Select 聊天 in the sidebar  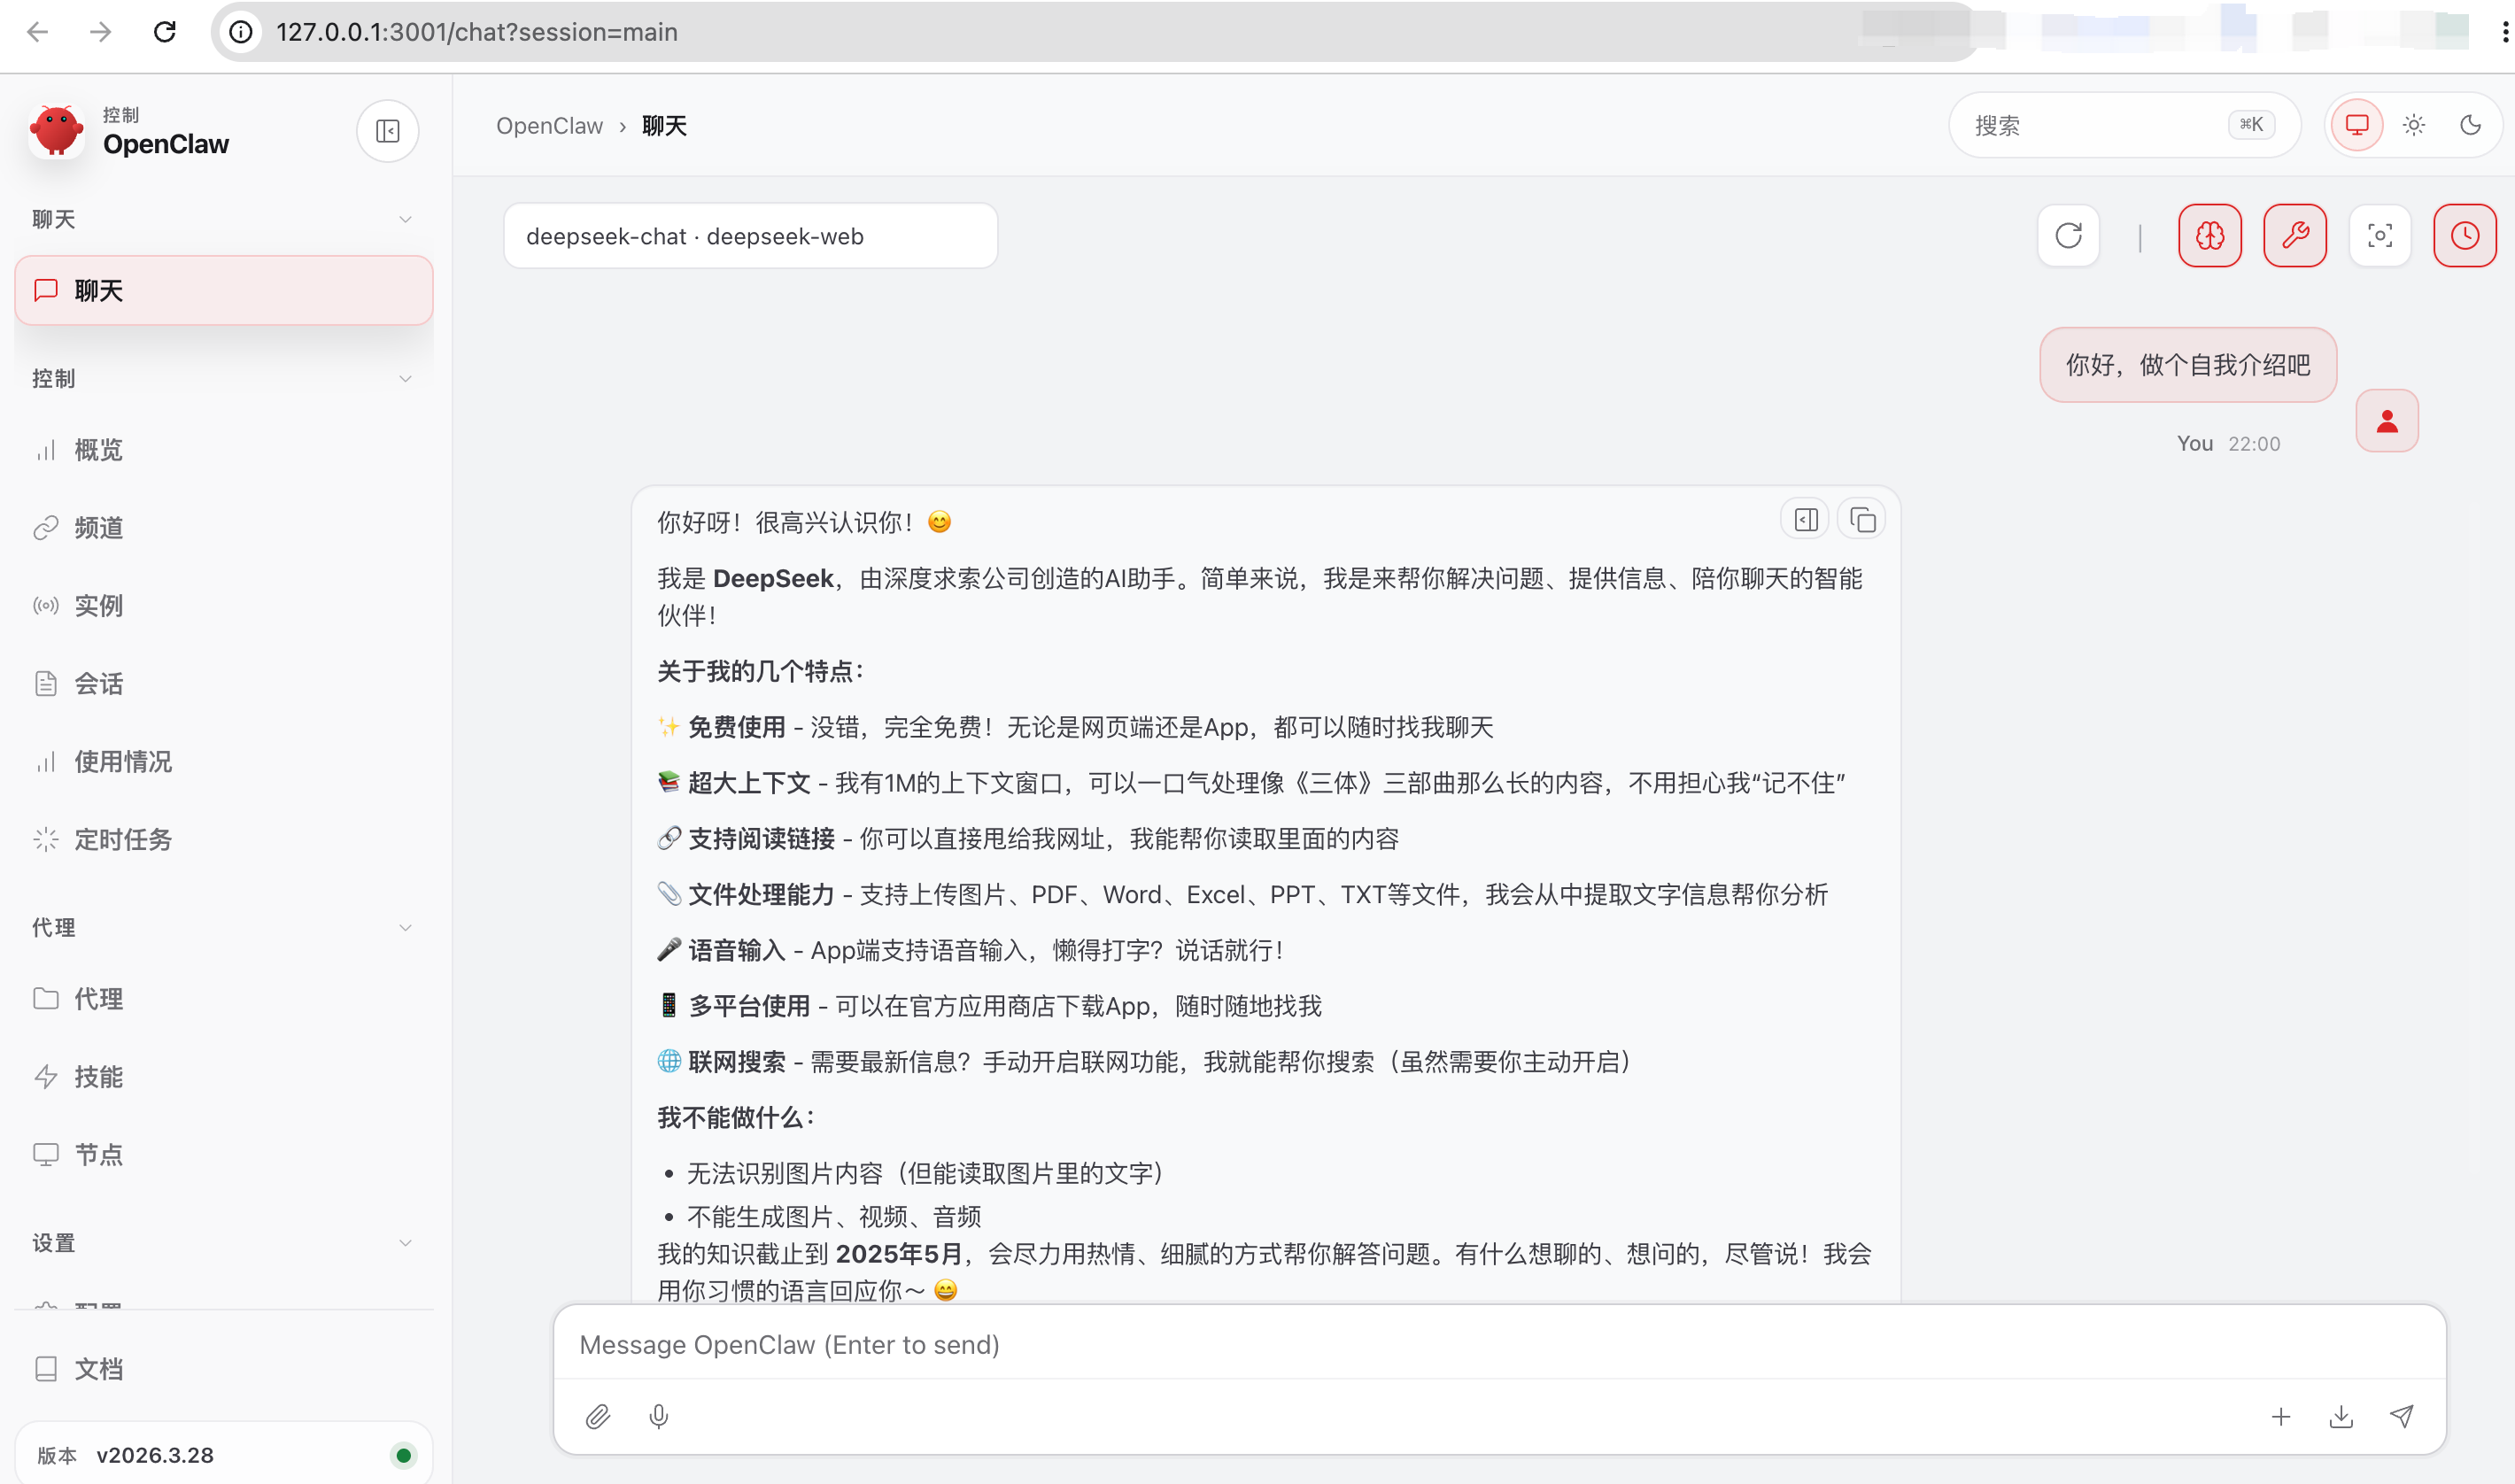point(224,290)
